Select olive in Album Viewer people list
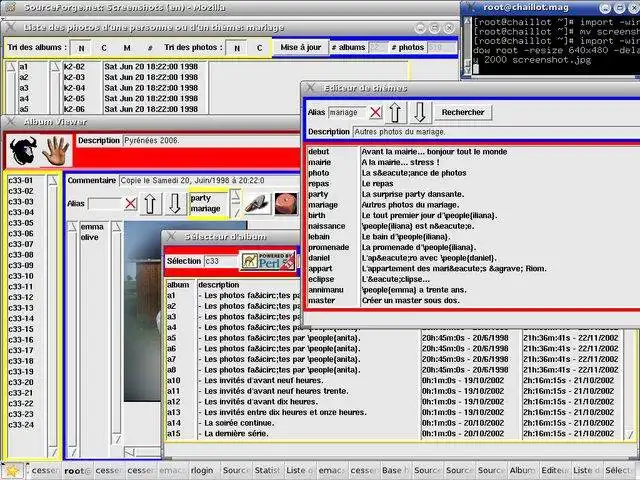The width and height of the screenshot is (640, 480). (x=90, y=237)
